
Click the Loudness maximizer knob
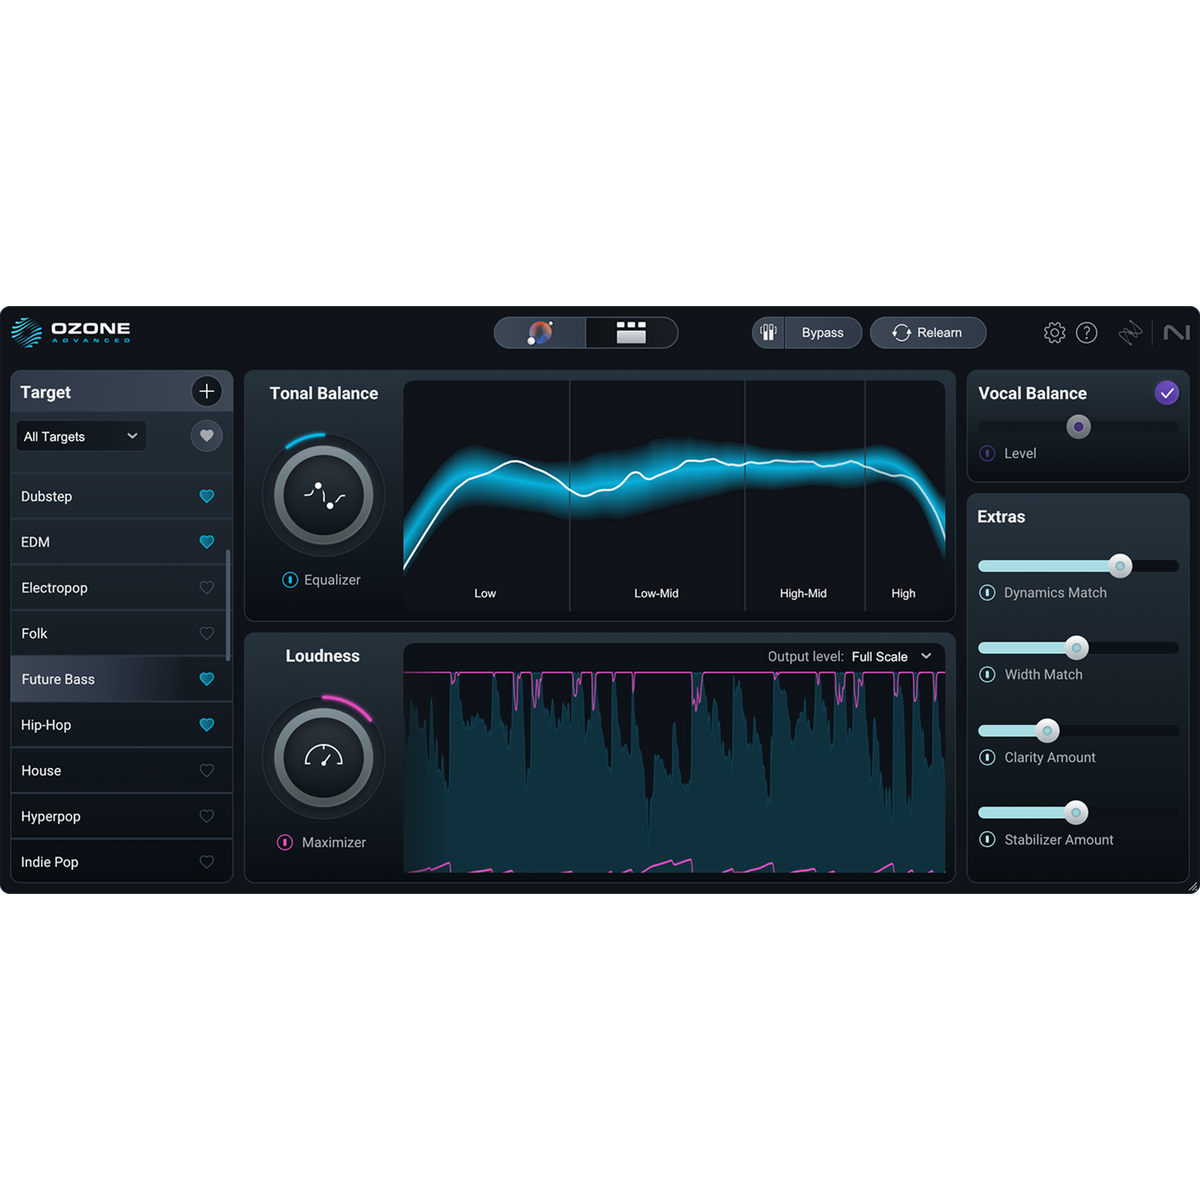[323, 758]
